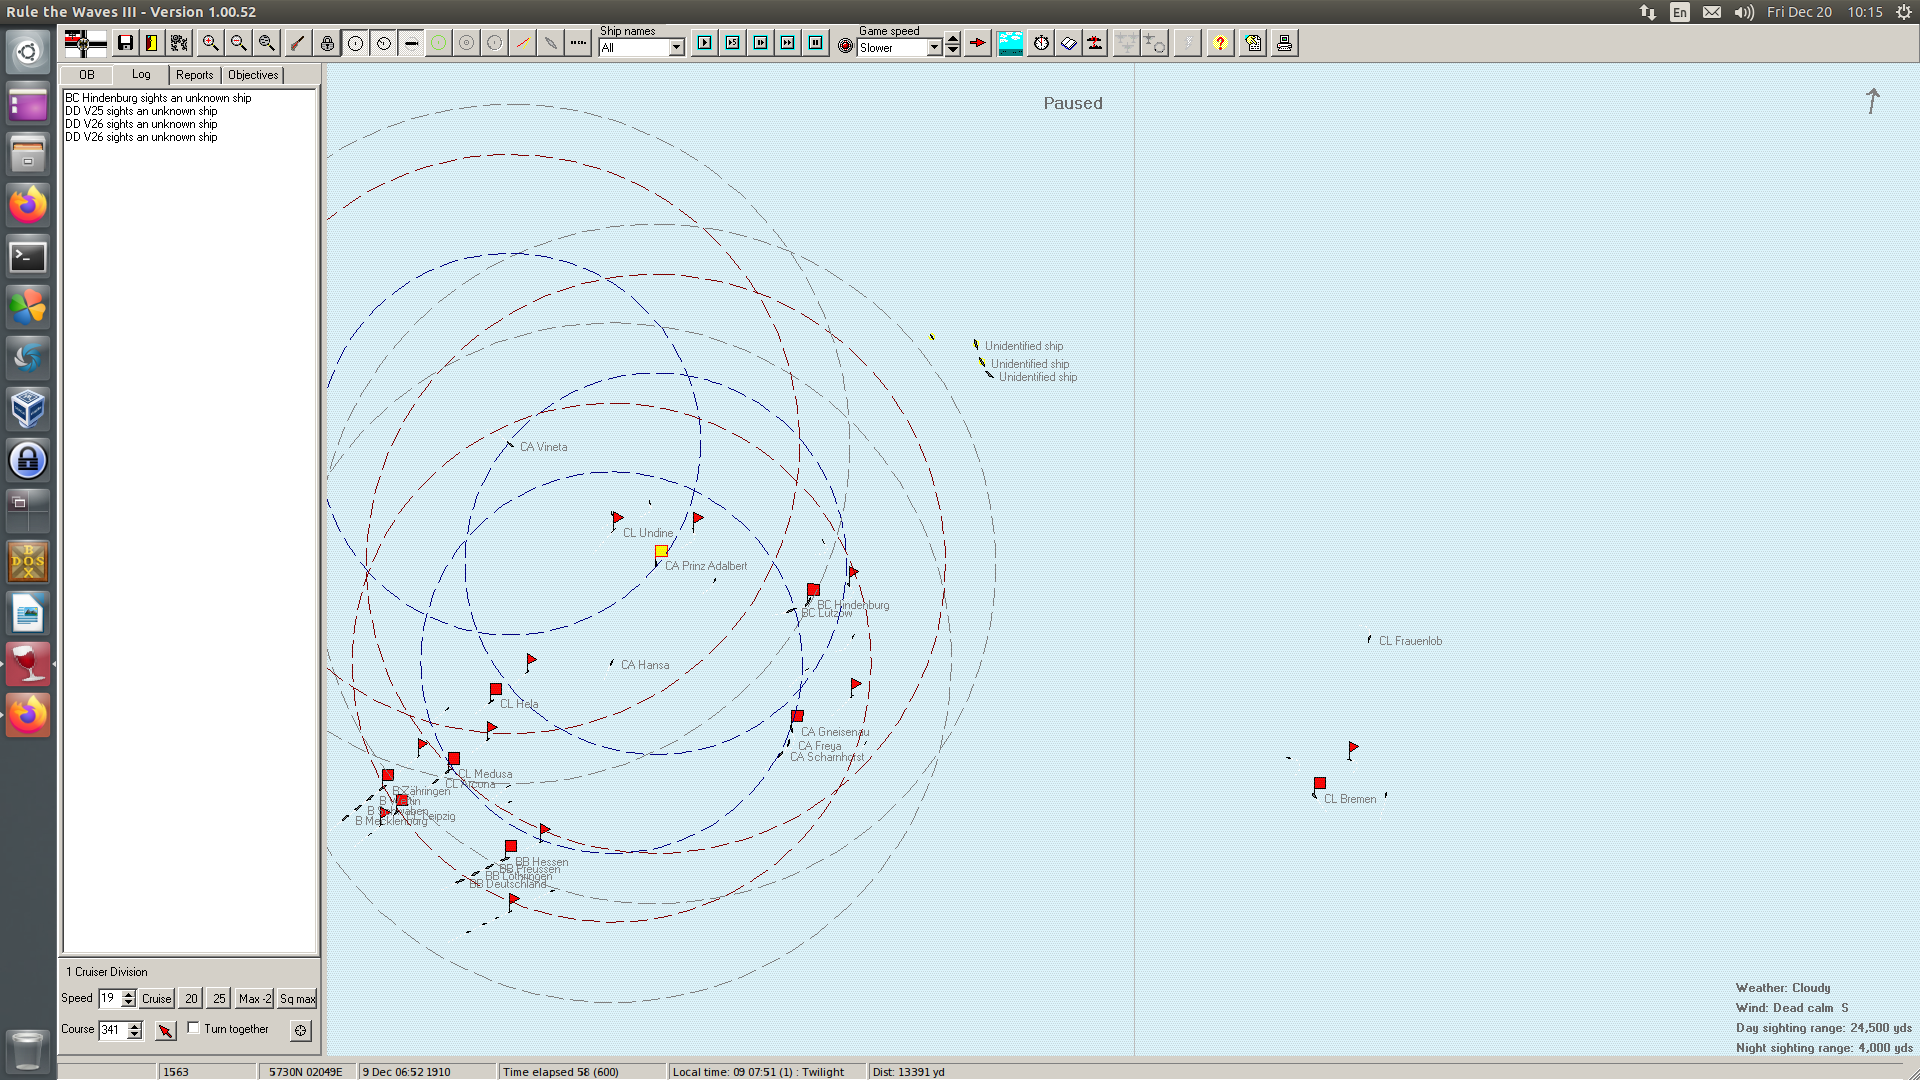Expand the Game speed dropdown
The height and width of the screenshot is (1080, 1920).
click(934, 48)
